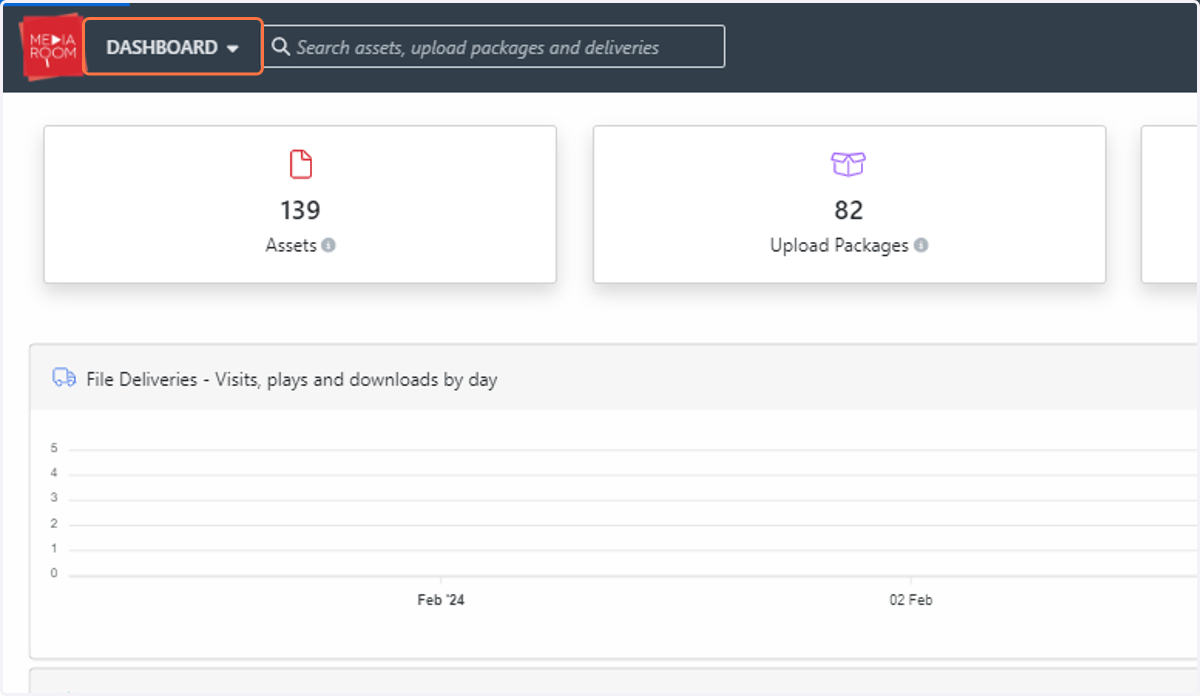Click the 02 Feb axis label
The height and width of the screenshot is (696, 1200).
click(911, 600)
